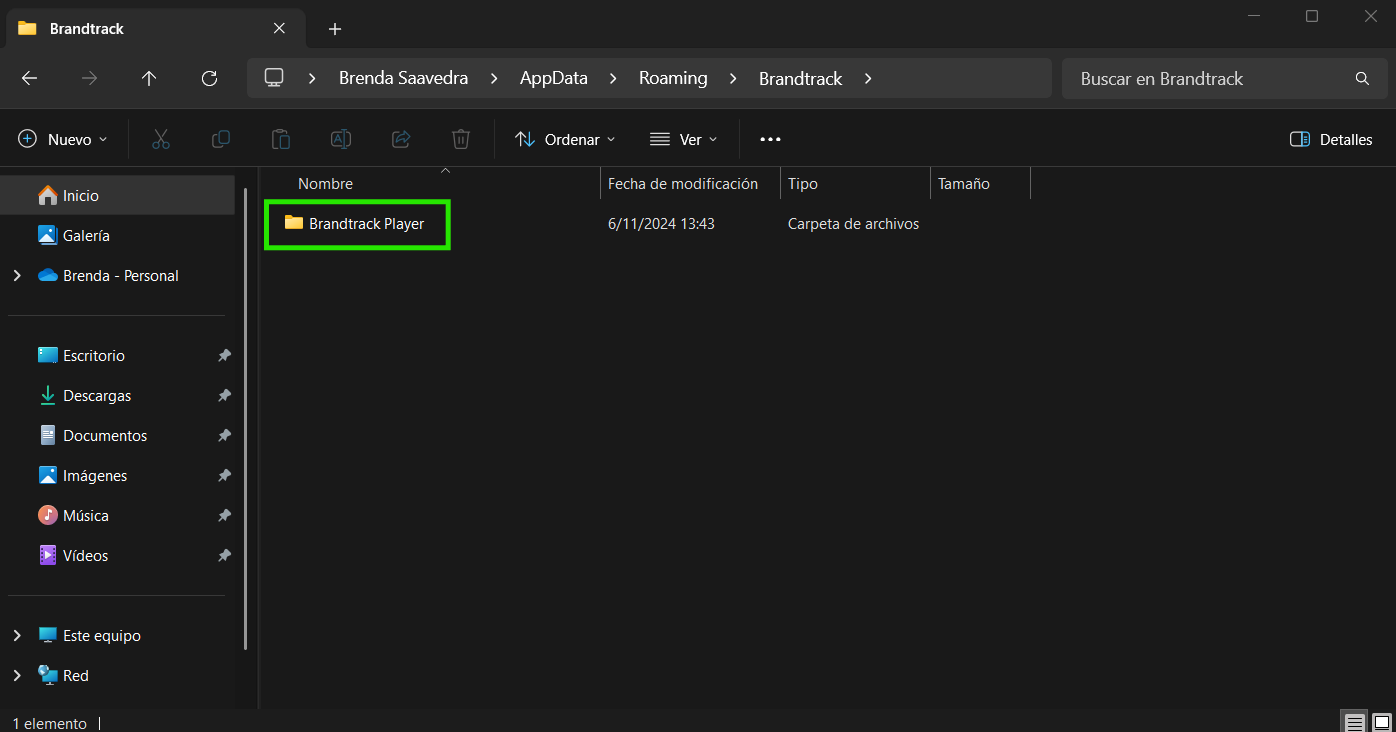Switch to details list view icon

(1354, 722)
